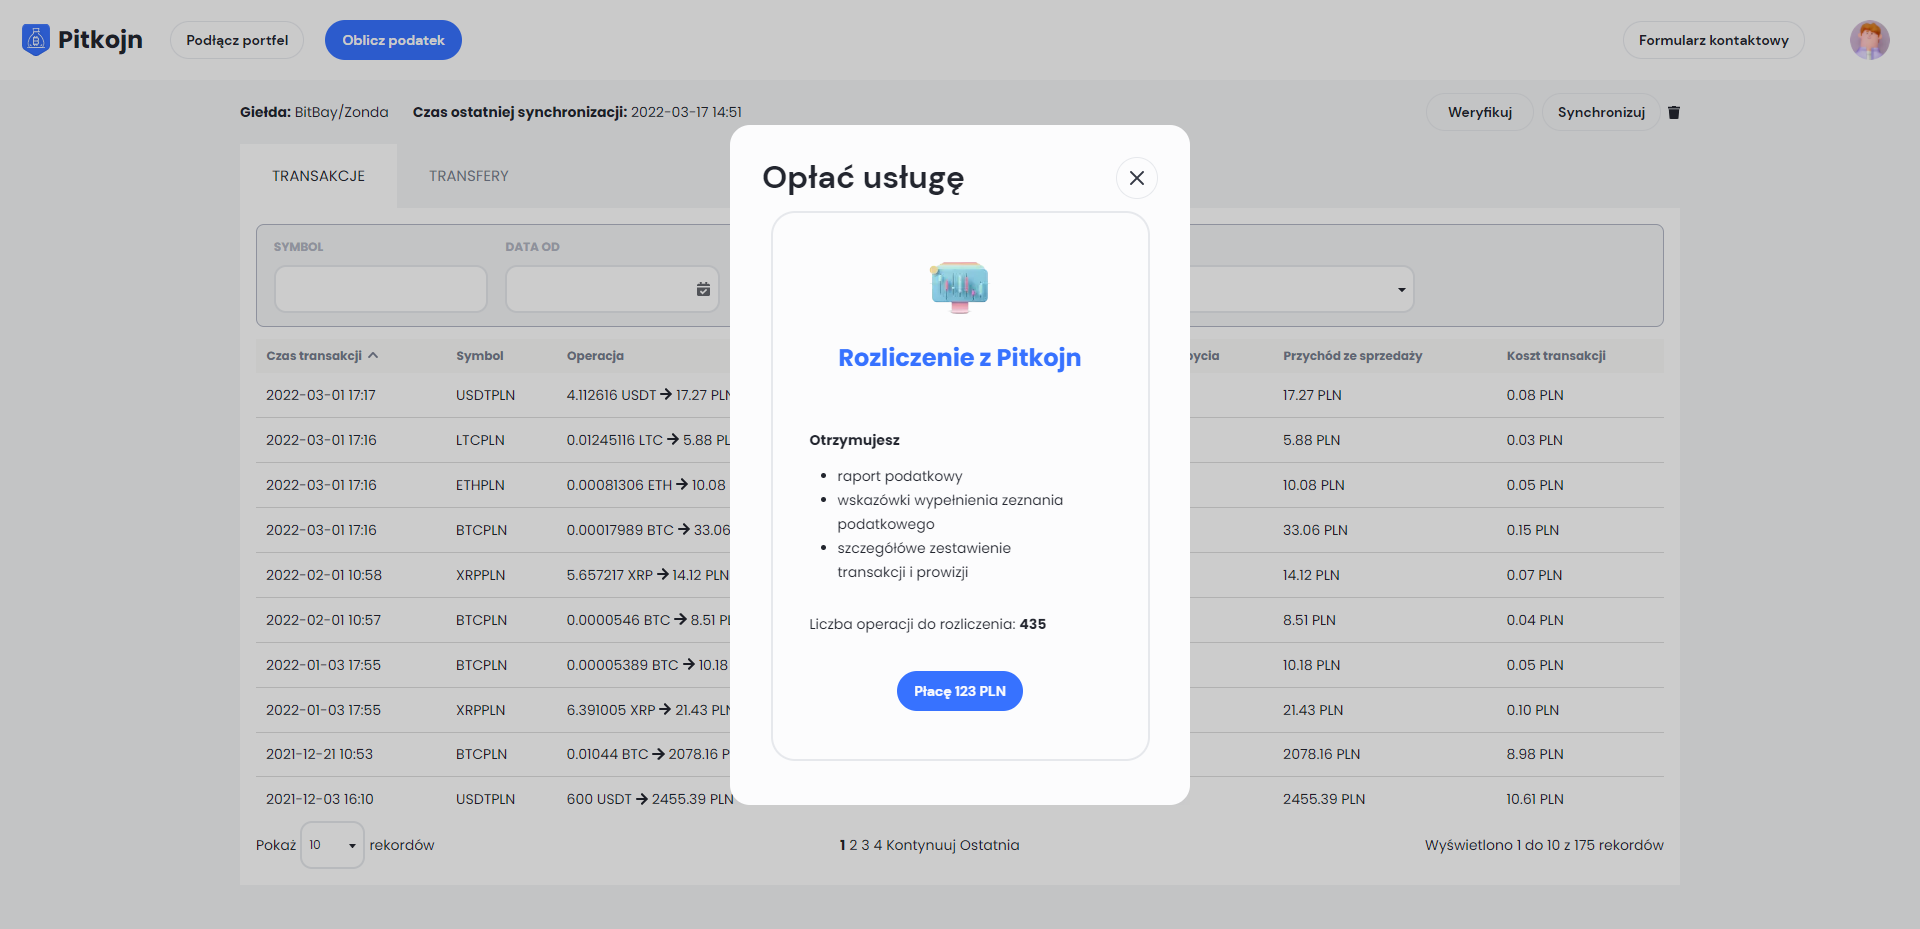Viewport: 1920px width, 929px height.
Task: Select the row dated 2022-03-01 17:17
Action: tap(959, 395)
